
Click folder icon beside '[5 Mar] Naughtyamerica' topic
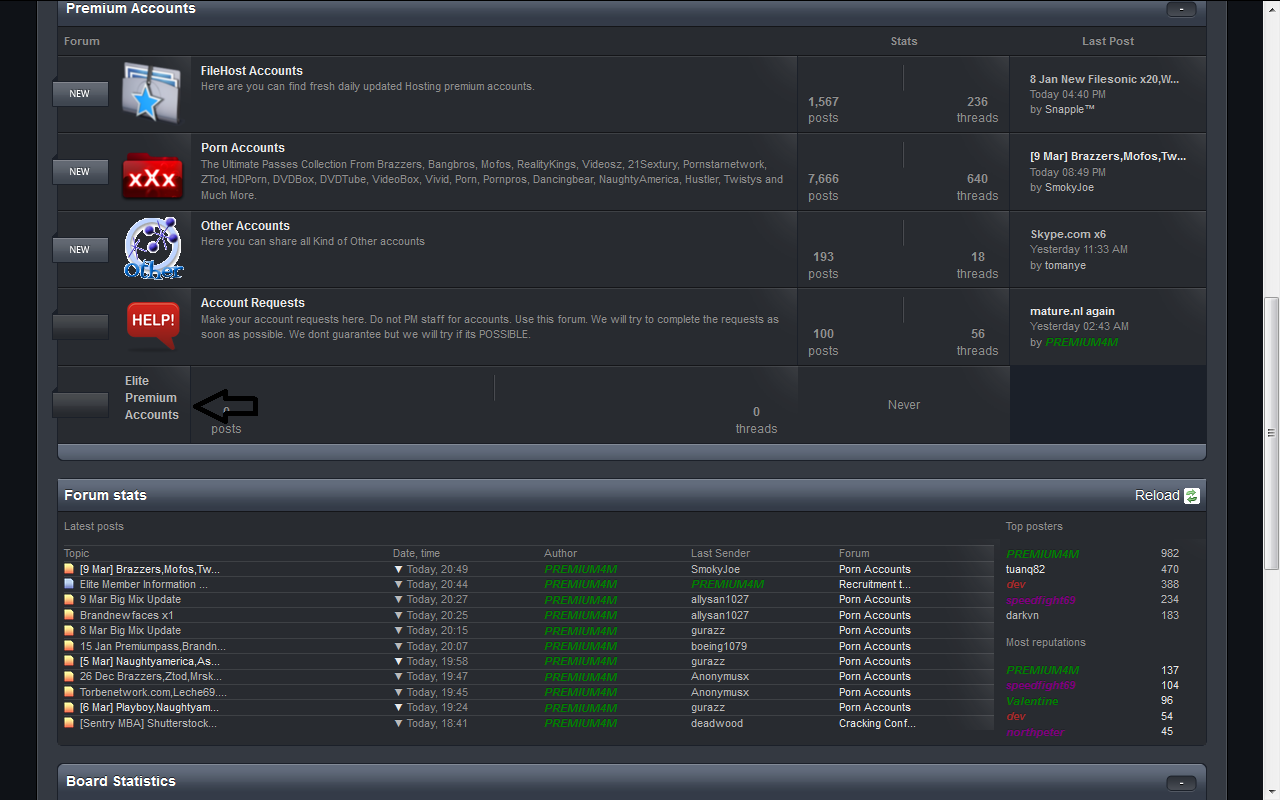69,661
